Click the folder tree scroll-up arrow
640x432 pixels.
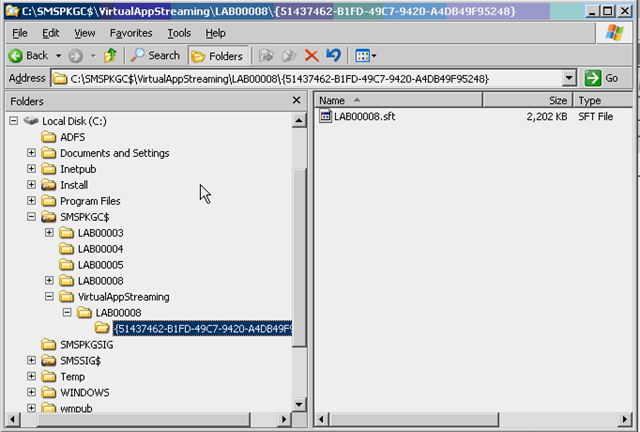tap(299, 120)
